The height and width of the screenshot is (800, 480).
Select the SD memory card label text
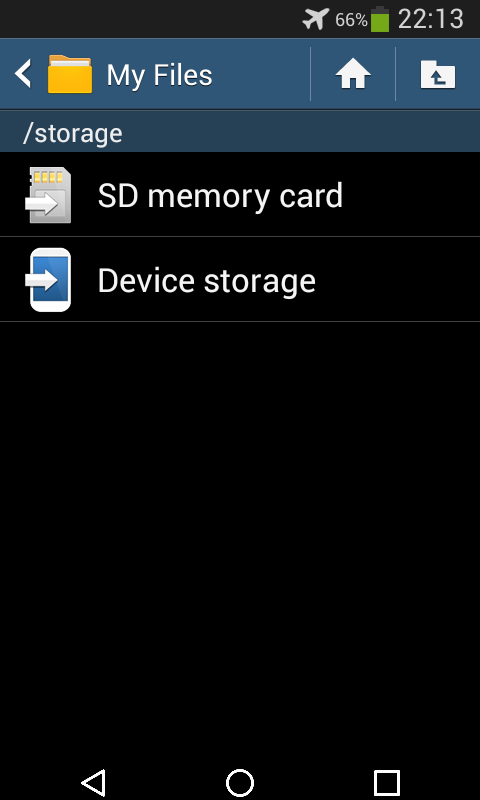[220, 195]
